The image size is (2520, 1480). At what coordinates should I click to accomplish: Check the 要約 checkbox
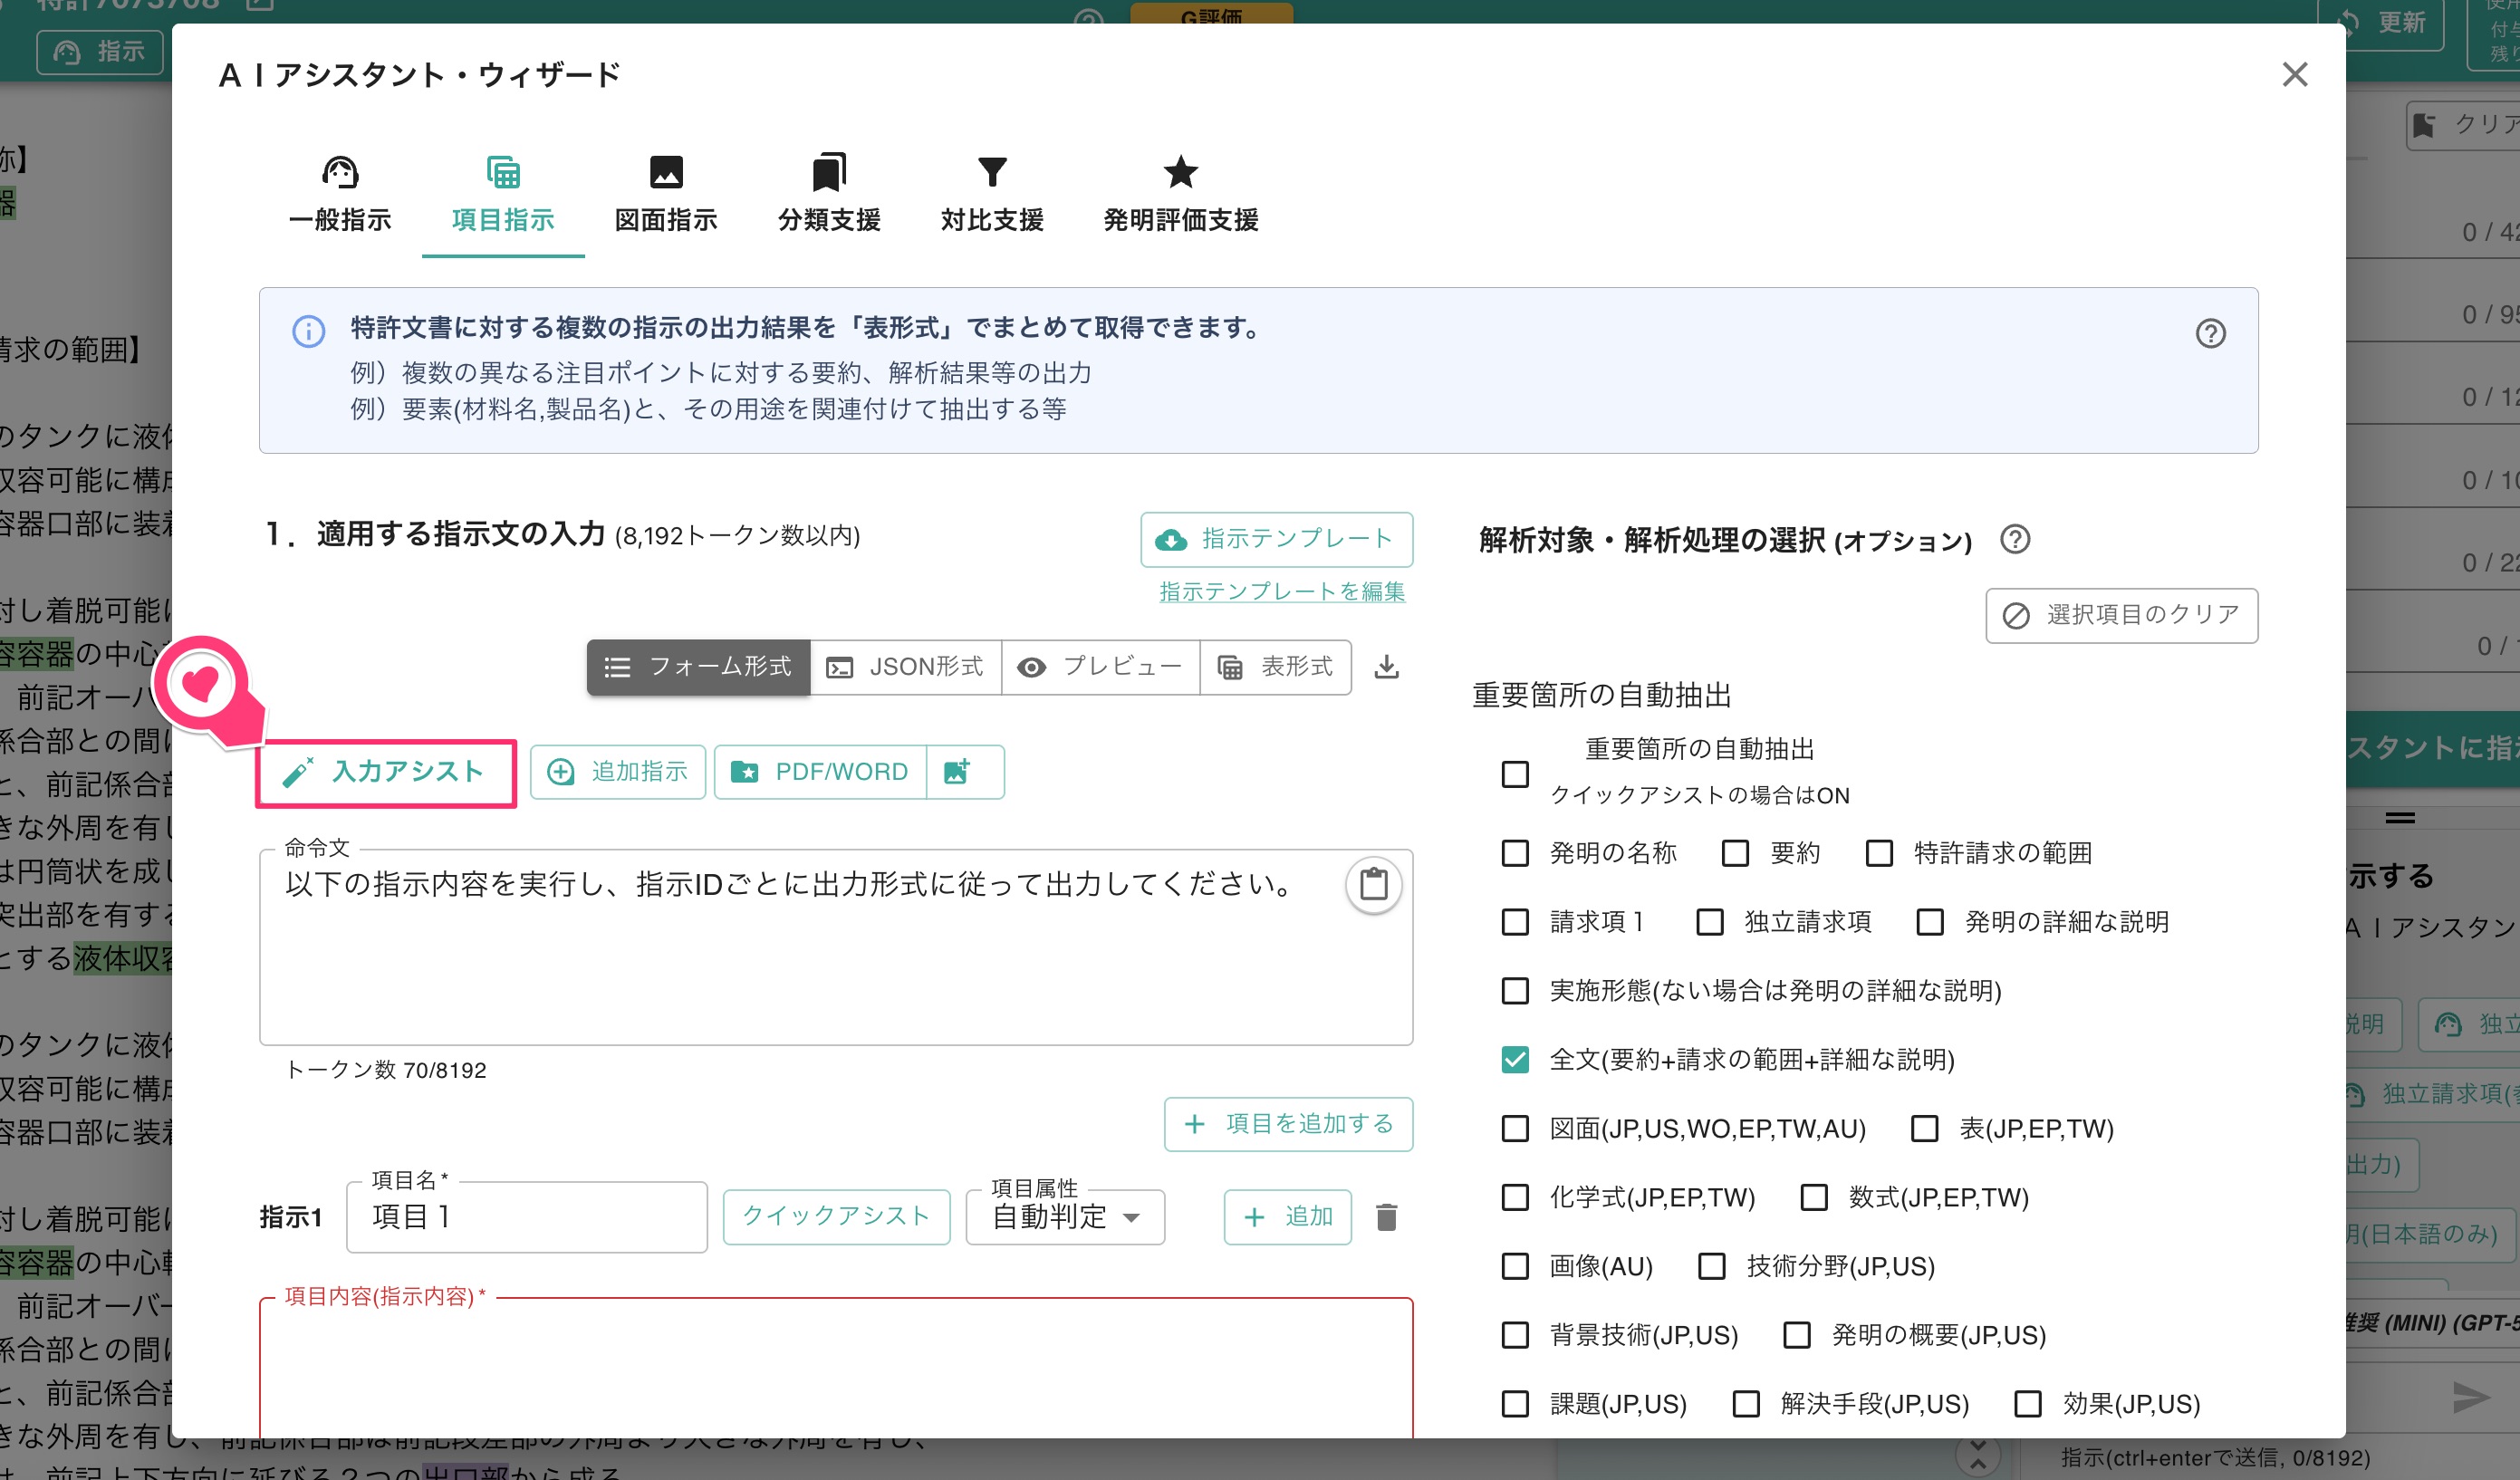click(1735, 853)
